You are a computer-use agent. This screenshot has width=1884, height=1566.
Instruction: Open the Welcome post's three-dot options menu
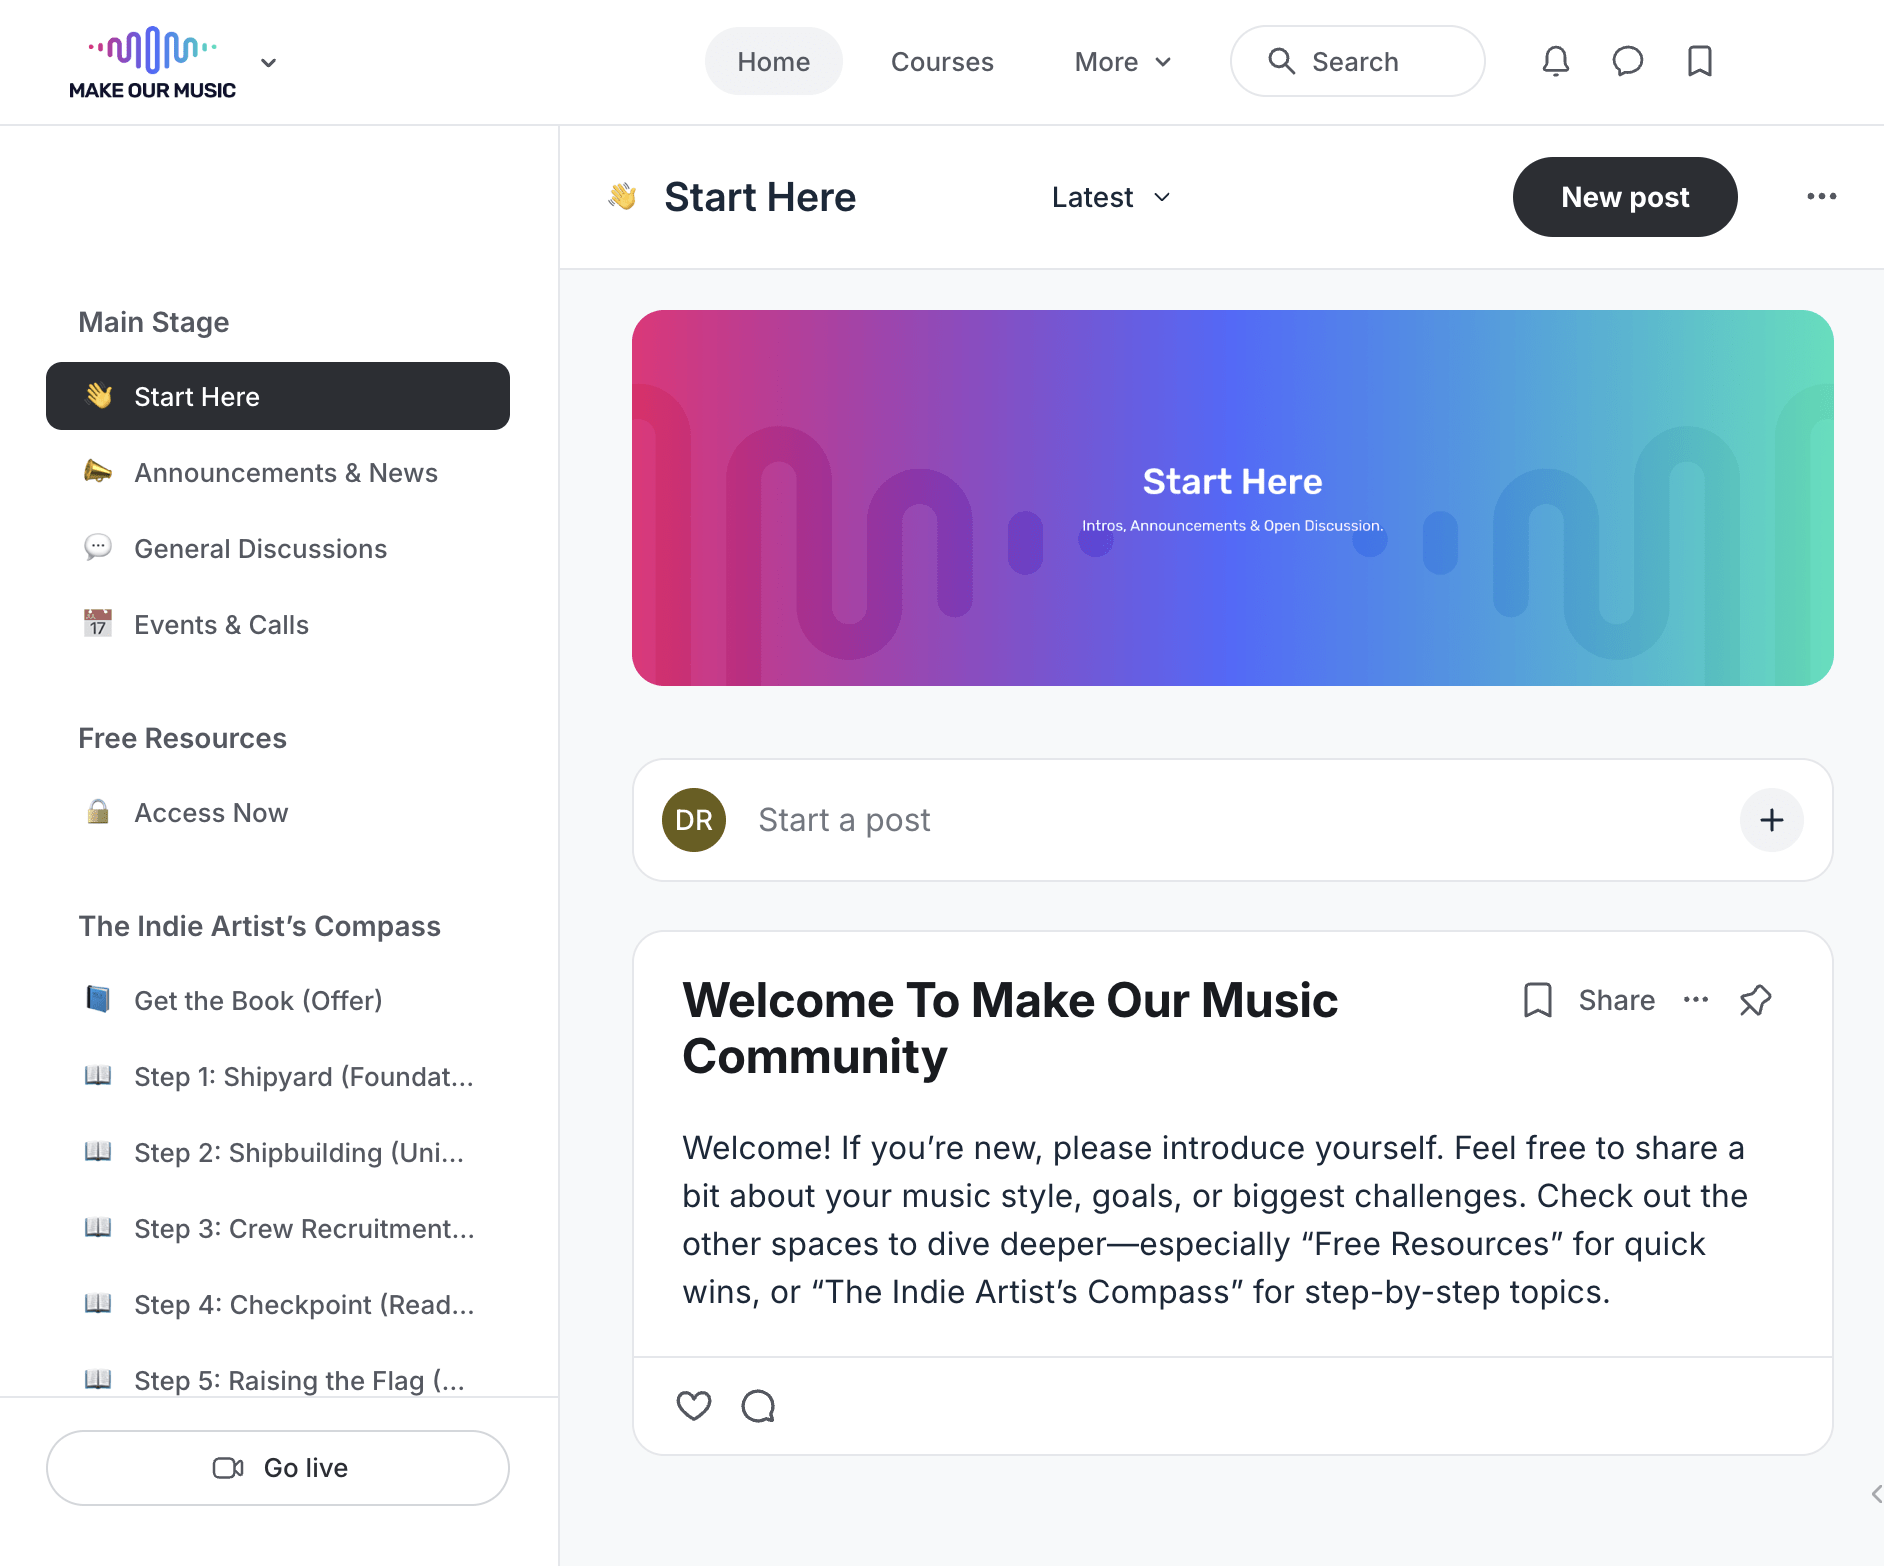click(1696, 1000)
